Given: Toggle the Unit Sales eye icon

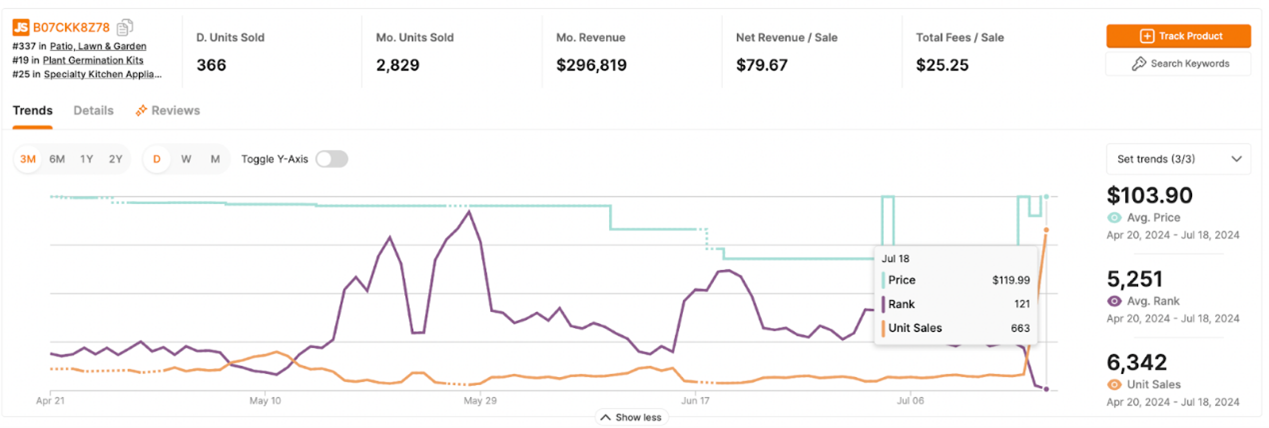Looking at the screenshot, I should tap(1114, 385).
